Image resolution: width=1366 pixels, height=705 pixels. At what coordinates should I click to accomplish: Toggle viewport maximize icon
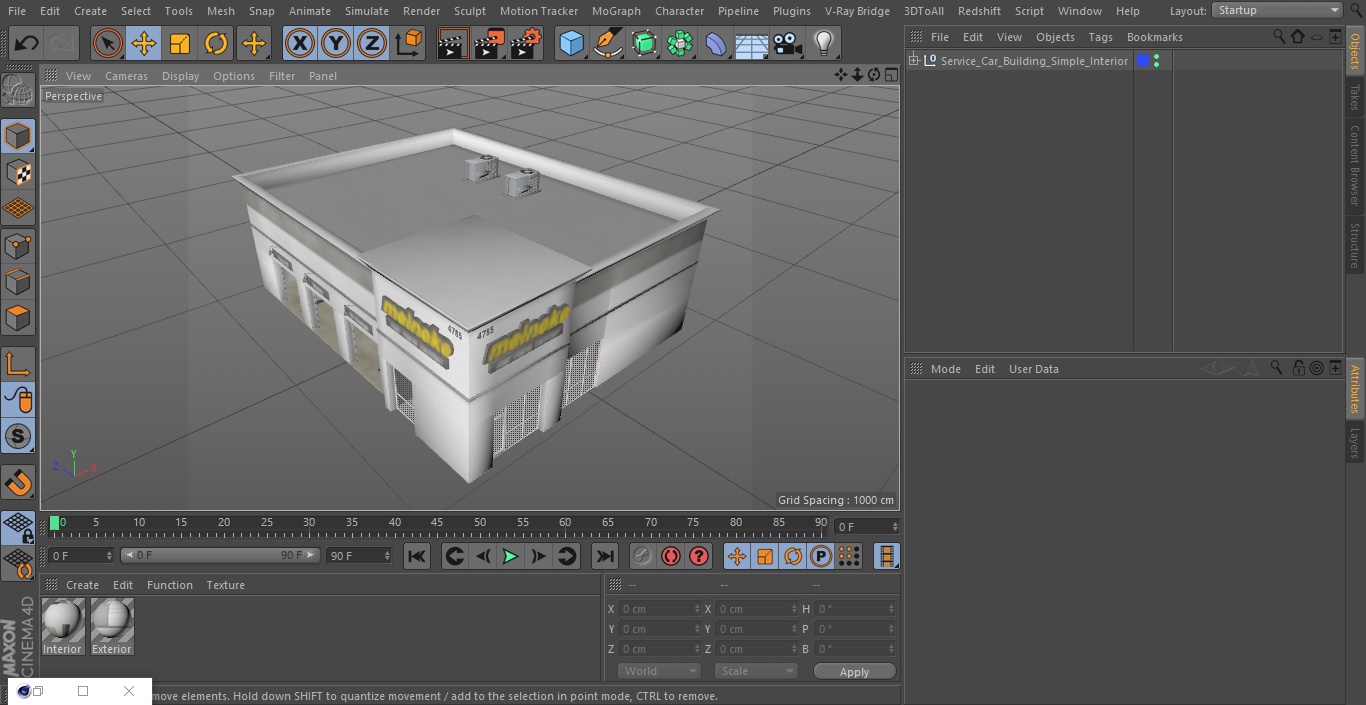pos(890,75)
